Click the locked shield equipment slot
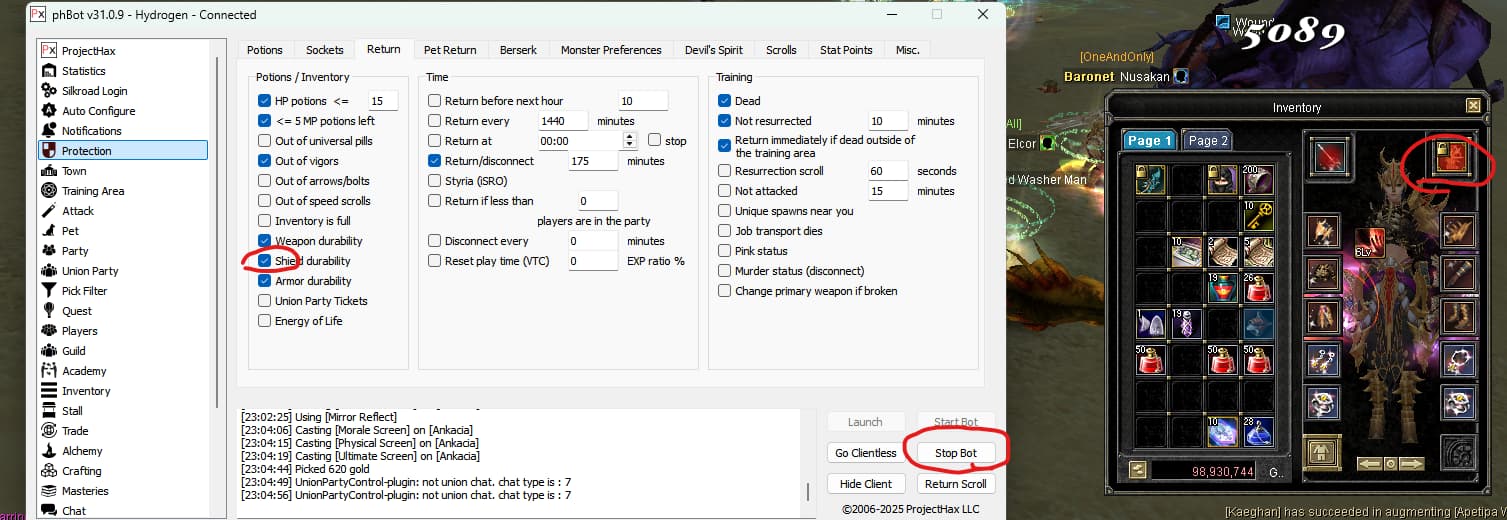Screen dimensions: 1507x520 pyautogui.click(x=1449, y=156)
